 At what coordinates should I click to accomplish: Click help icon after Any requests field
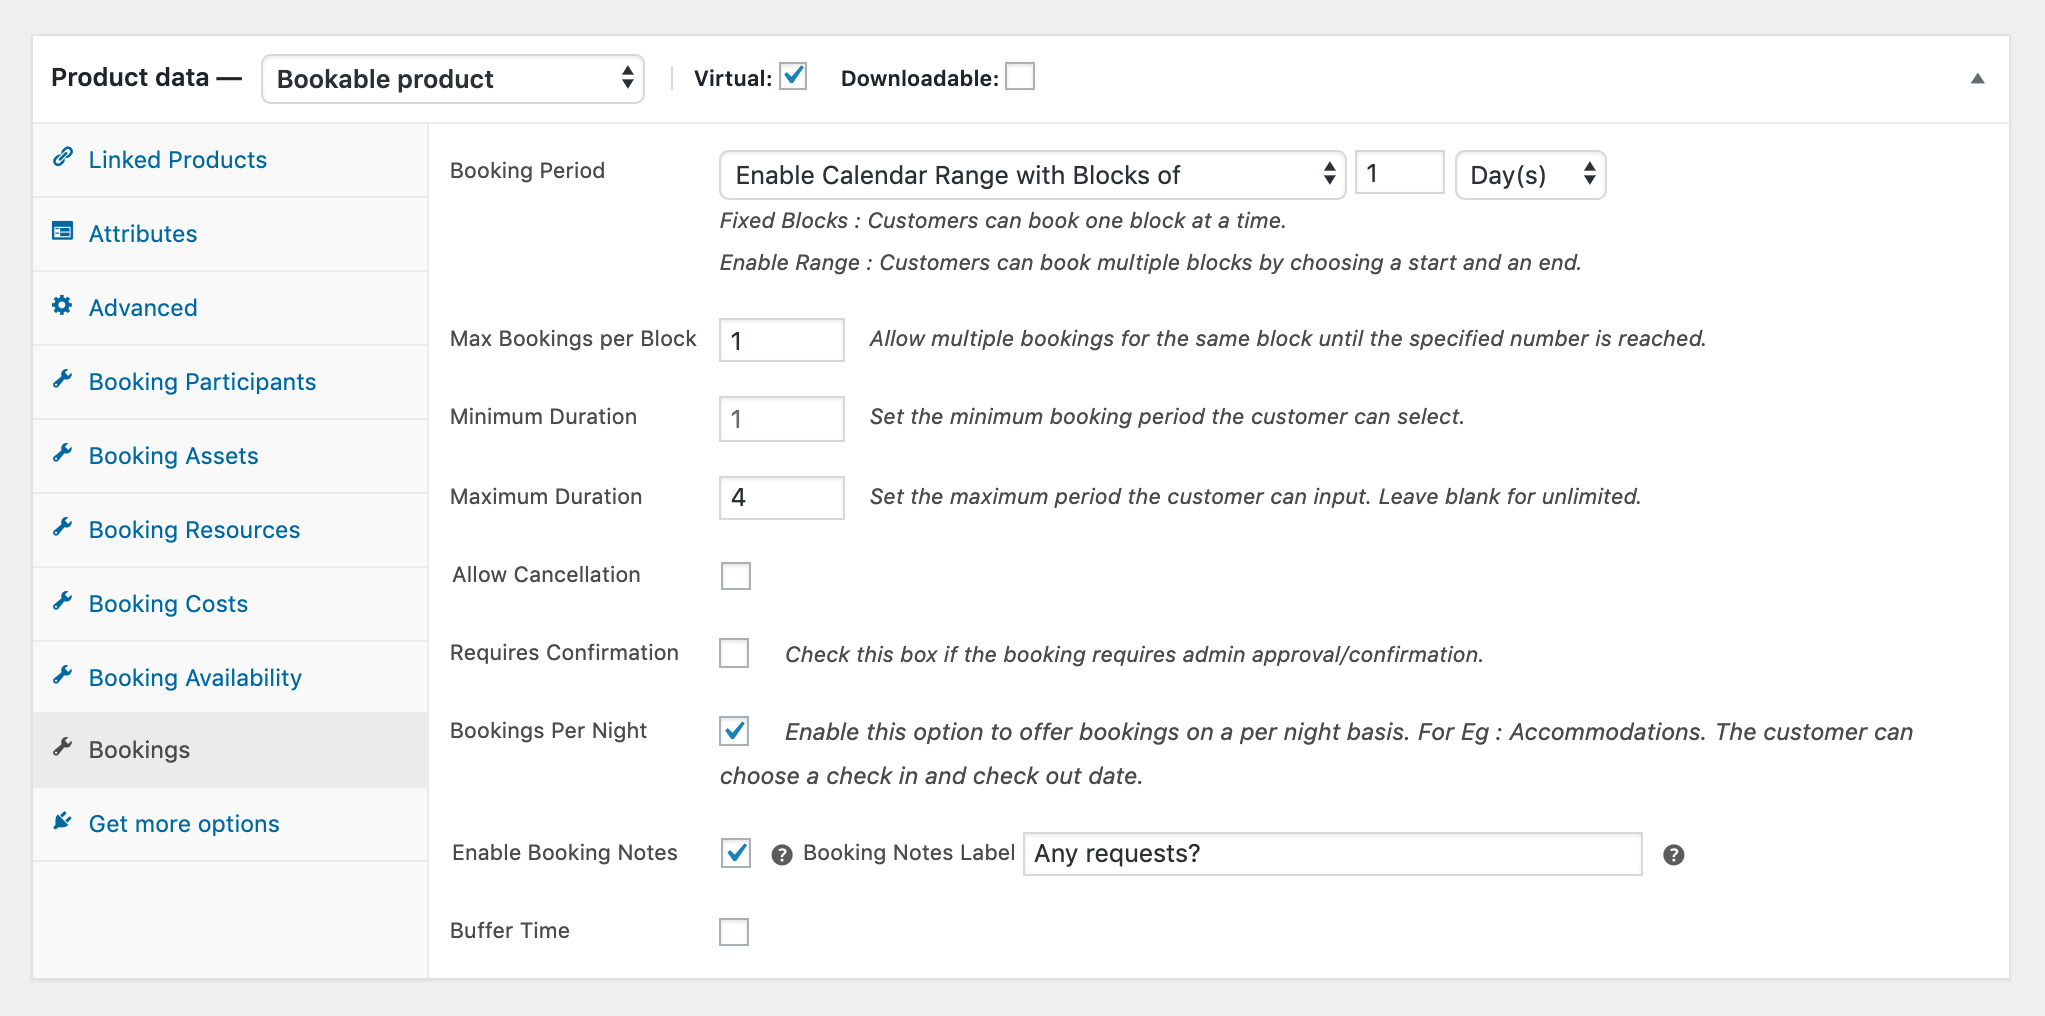tap(1674, 855)
